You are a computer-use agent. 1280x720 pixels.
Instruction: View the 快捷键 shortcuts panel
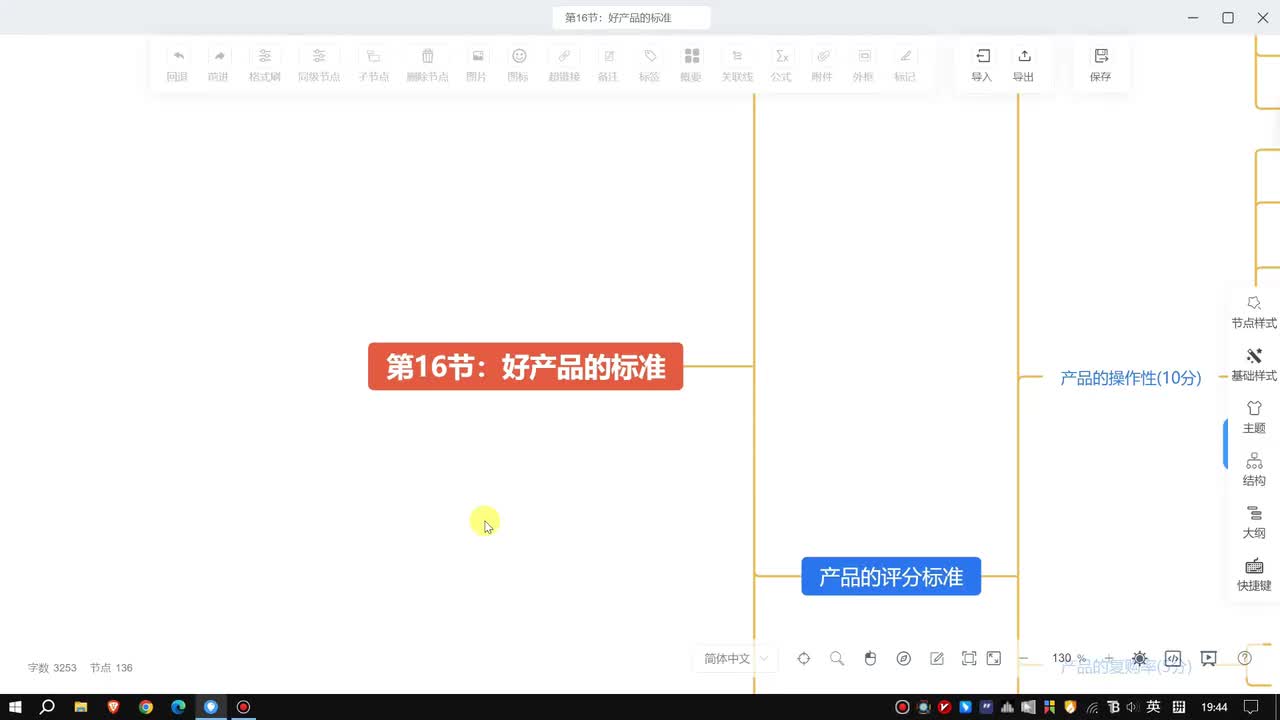pyautogui.click(x=1254, y=575)
